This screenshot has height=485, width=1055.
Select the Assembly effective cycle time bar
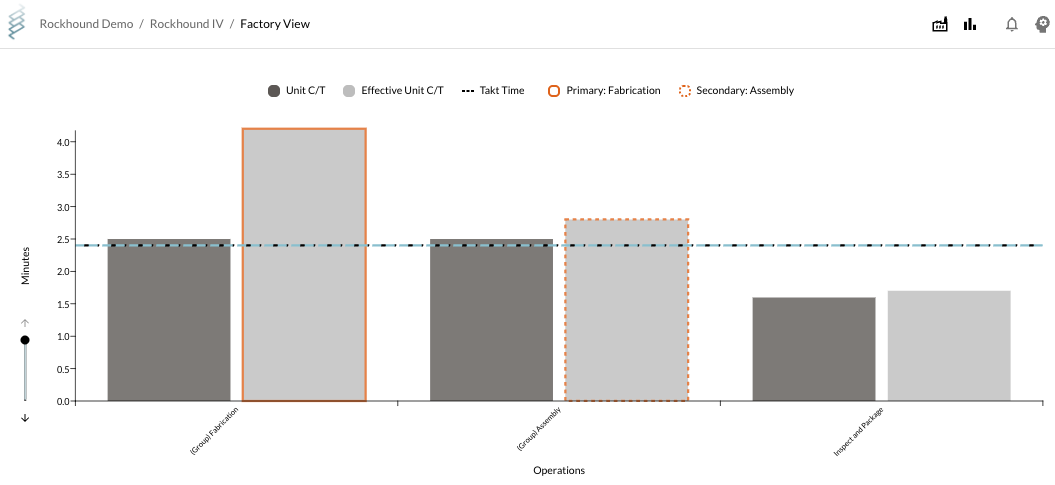(x=626, y=310)
